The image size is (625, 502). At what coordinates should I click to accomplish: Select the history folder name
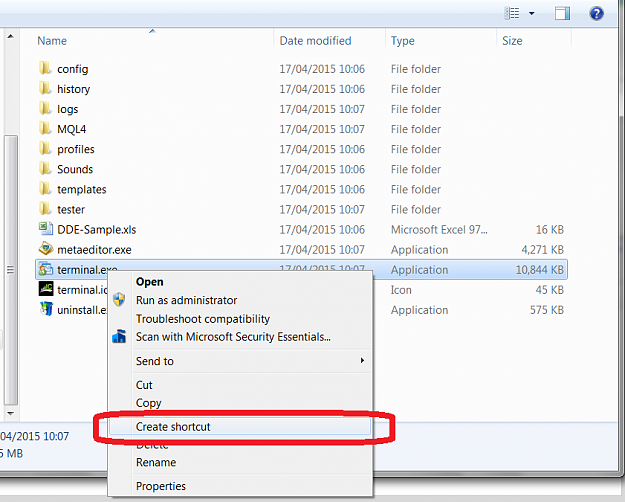(73, 89)
